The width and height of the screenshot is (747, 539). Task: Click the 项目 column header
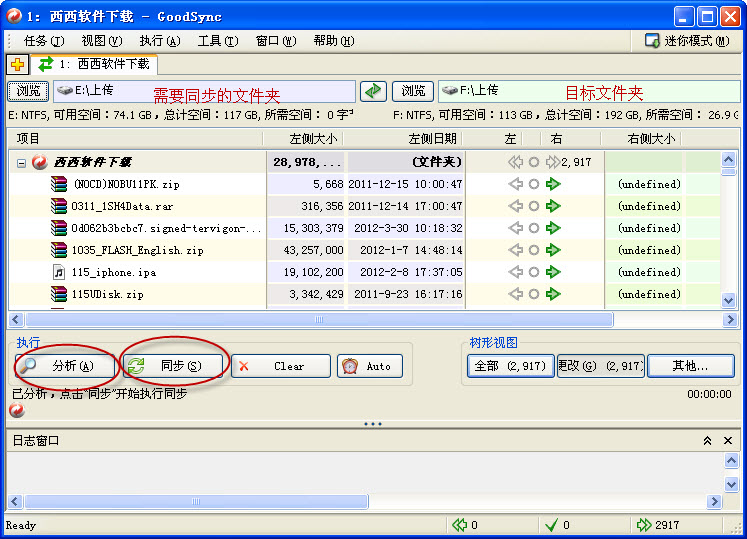tap(135, 139)
